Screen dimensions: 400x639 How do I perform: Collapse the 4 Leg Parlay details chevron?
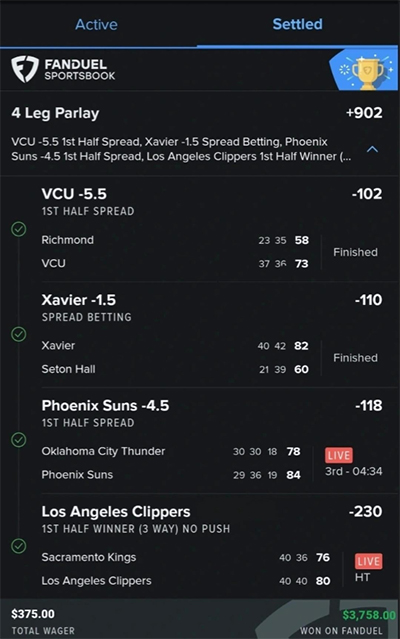pyautogui.click(x=372, y=149)
